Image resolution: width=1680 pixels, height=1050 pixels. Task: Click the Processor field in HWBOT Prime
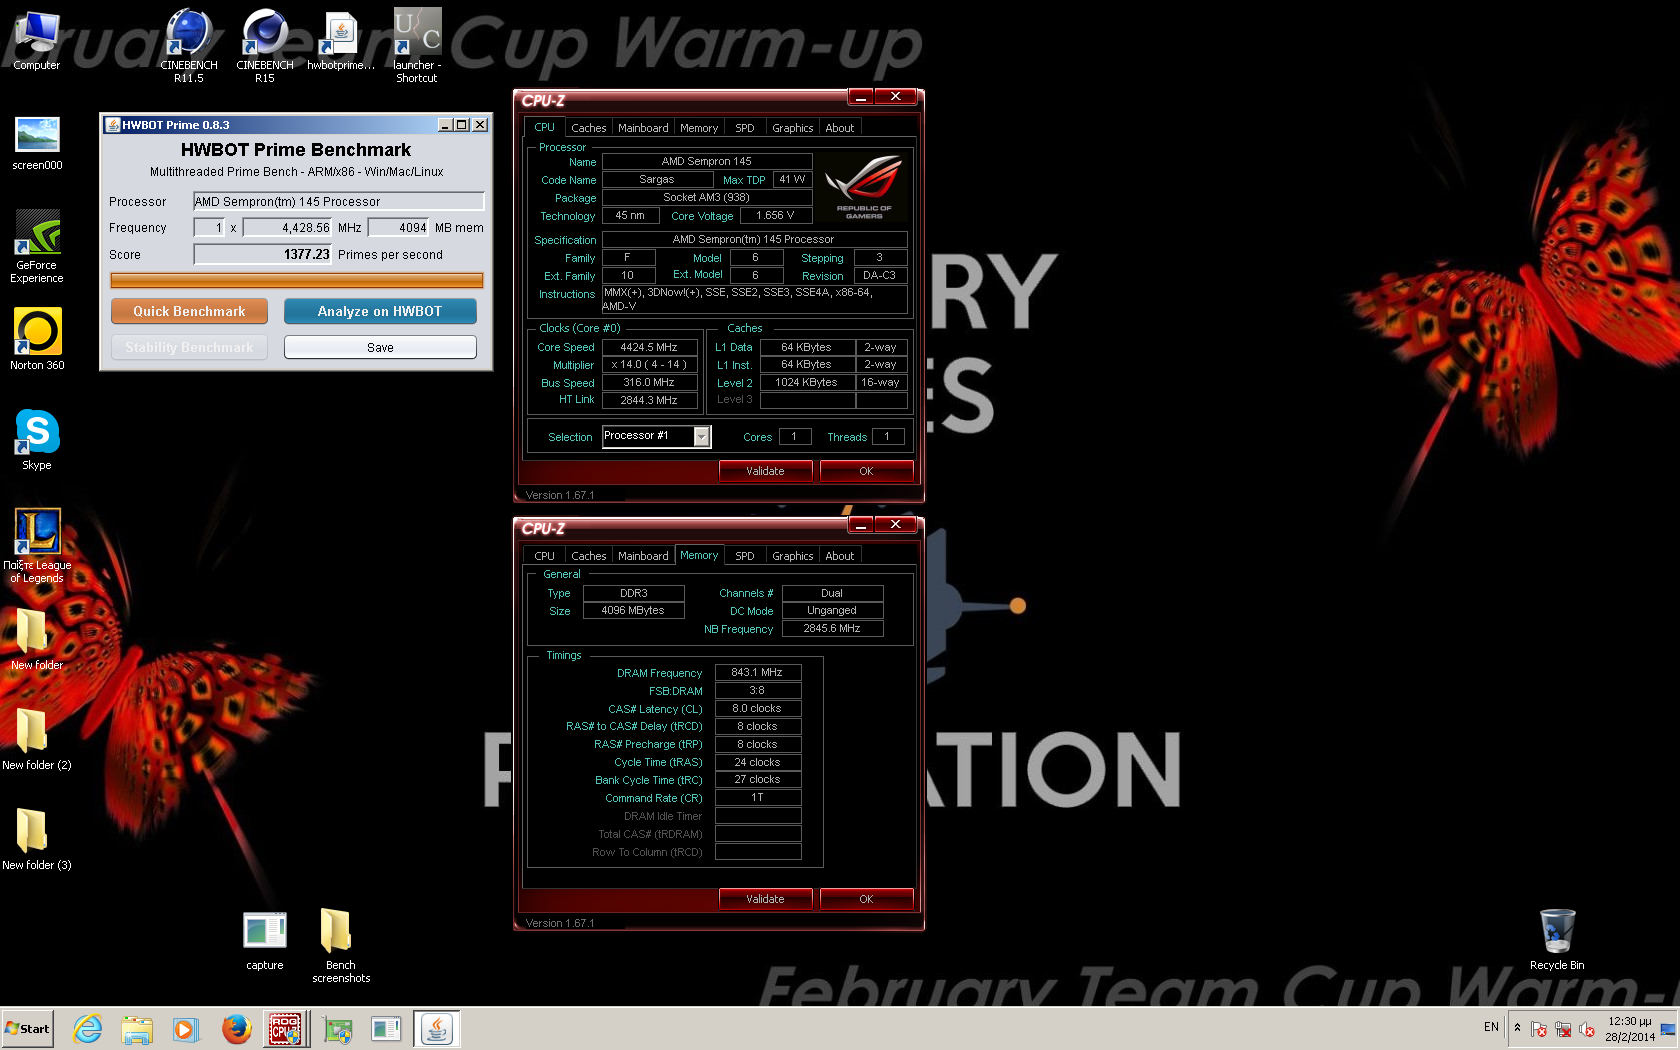pyautogui.click(x=339, y=201)
